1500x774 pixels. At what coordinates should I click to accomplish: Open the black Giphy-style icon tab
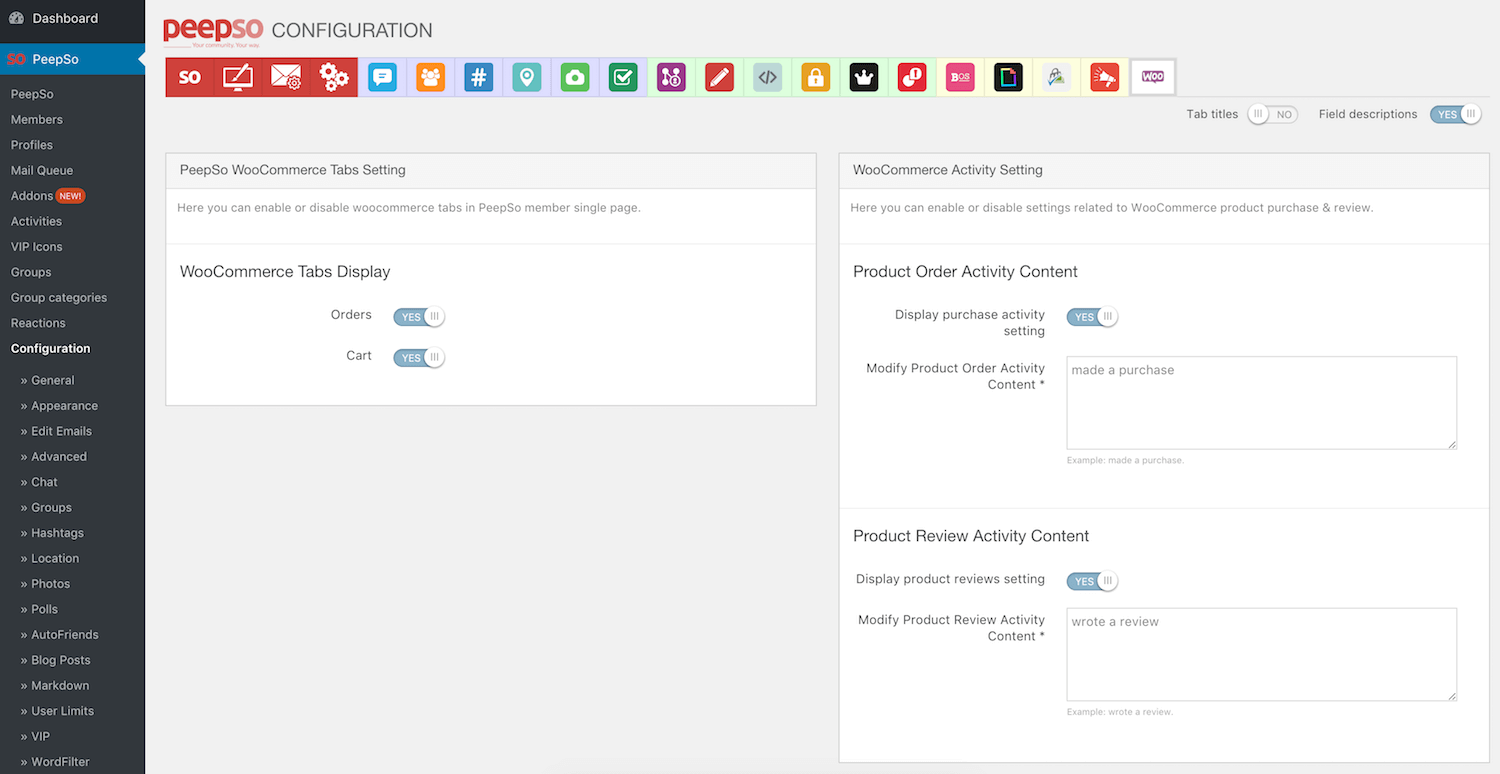pos(1008,77)
